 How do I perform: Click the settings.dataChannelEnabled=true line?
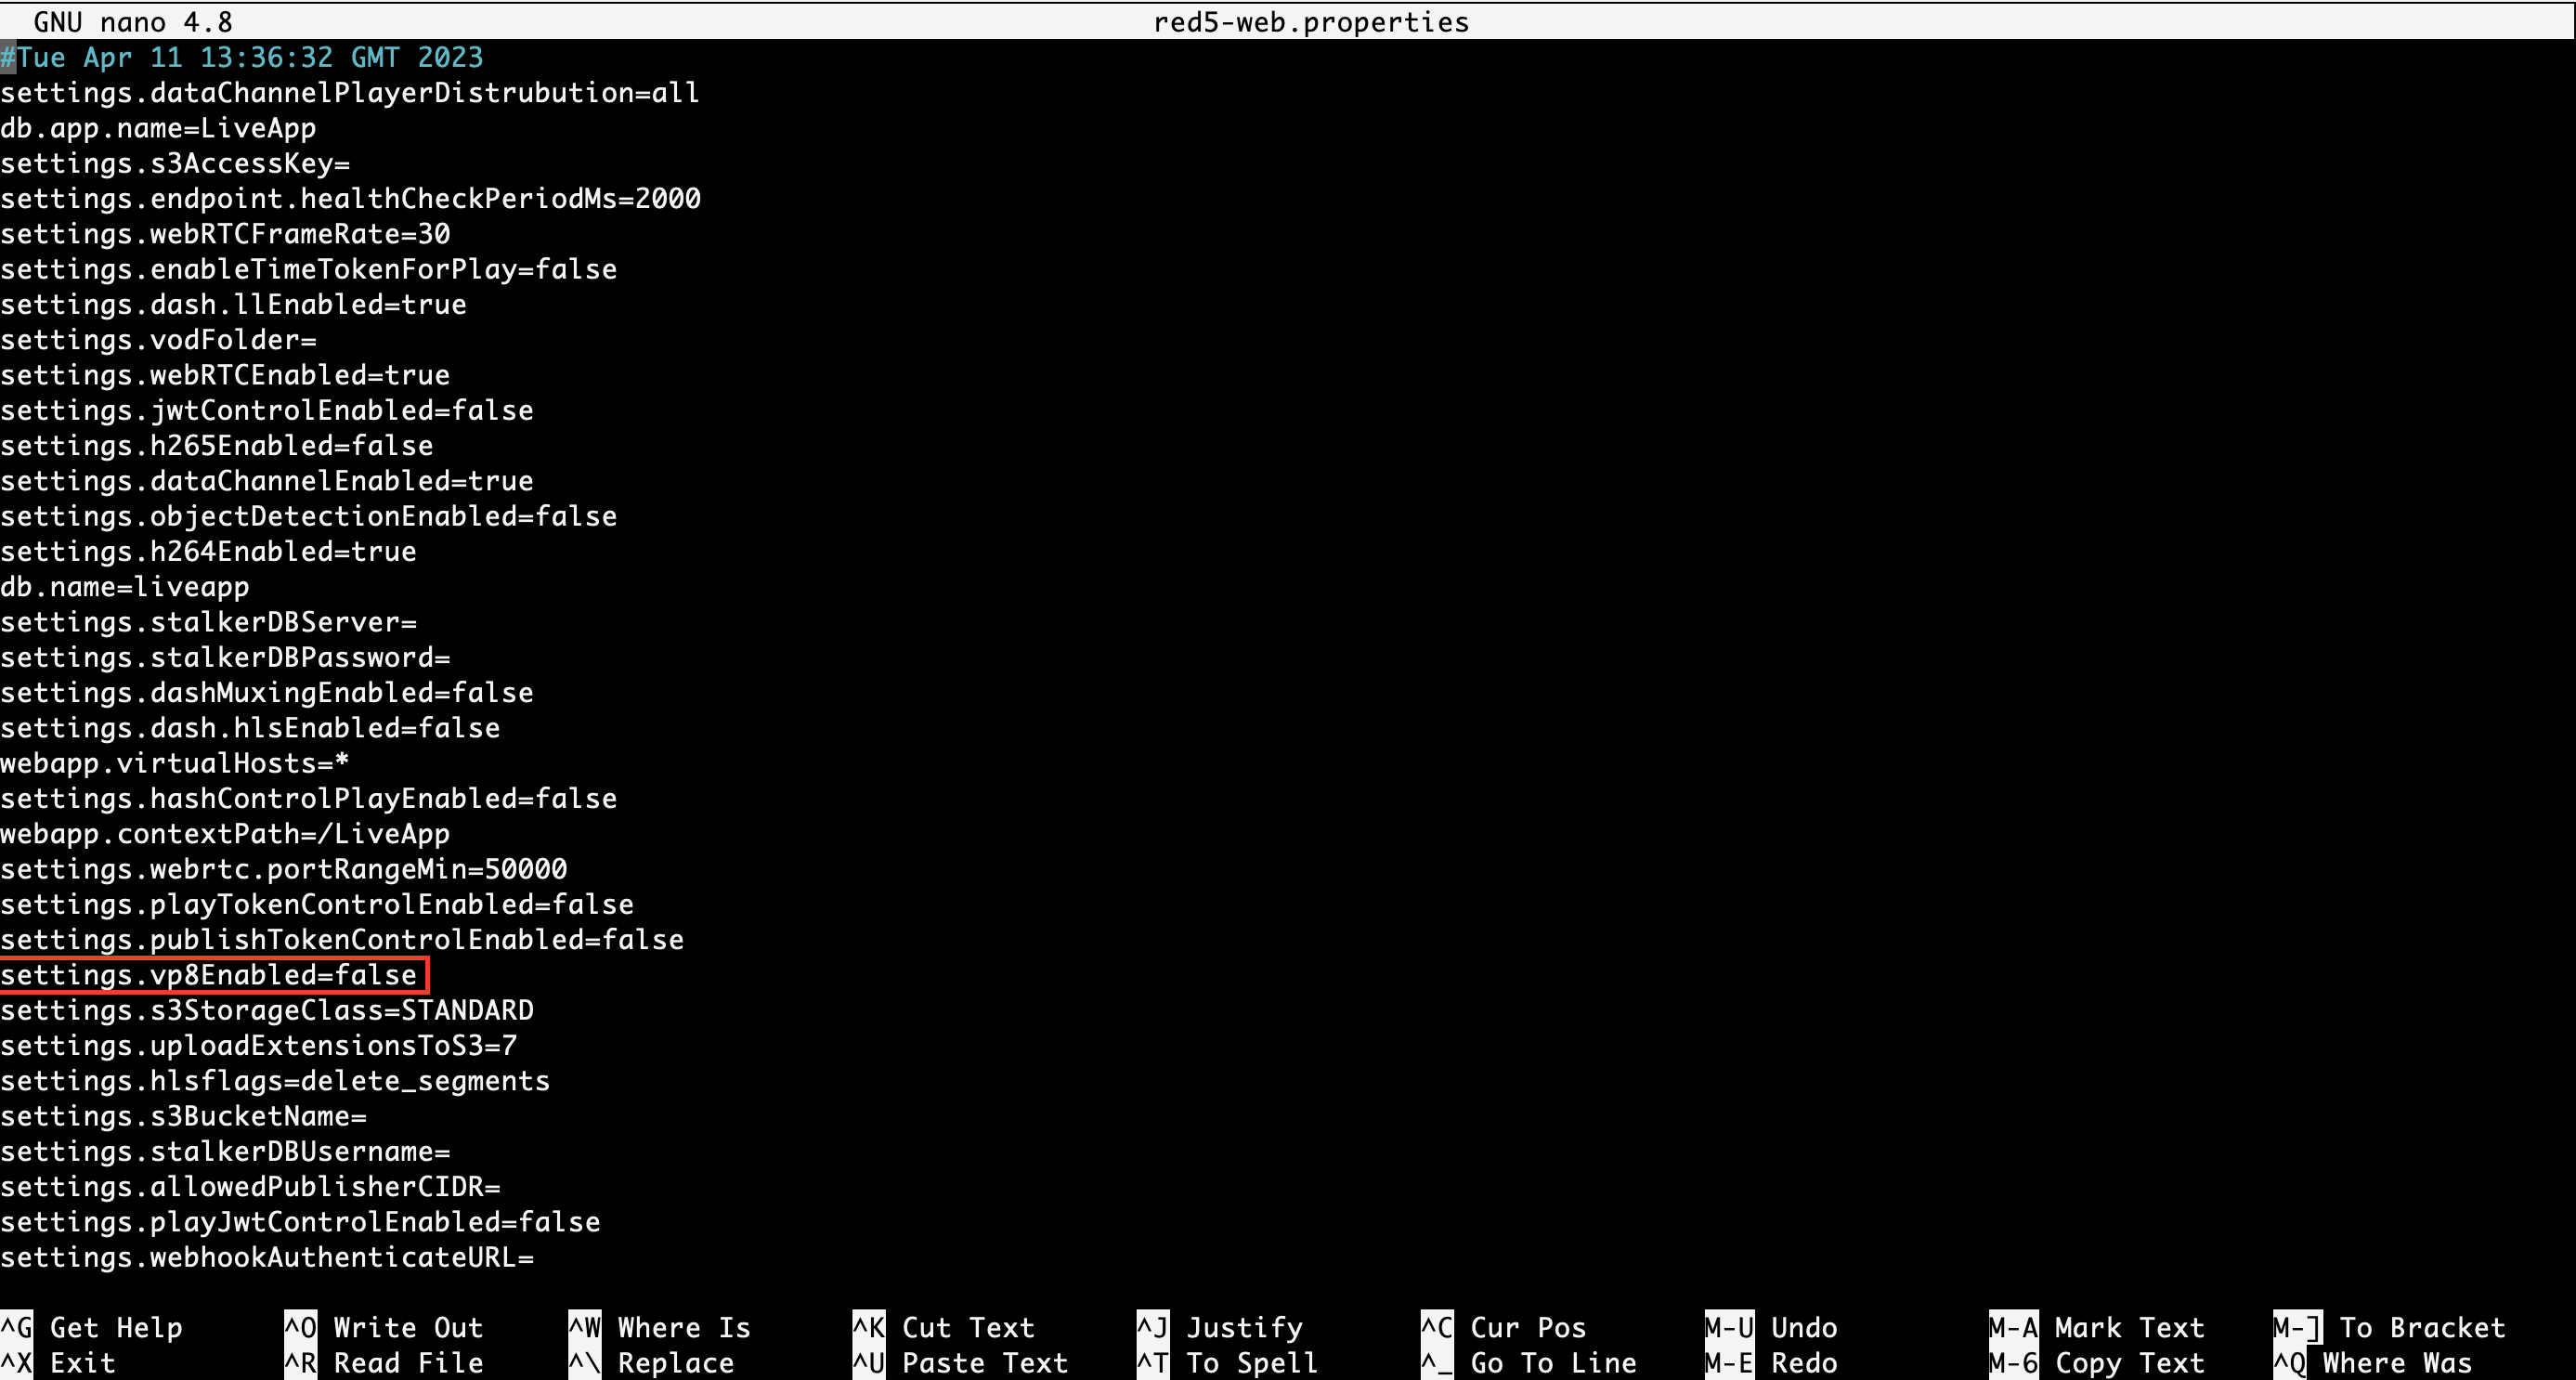pyautogui.click(x=267, y=481)
